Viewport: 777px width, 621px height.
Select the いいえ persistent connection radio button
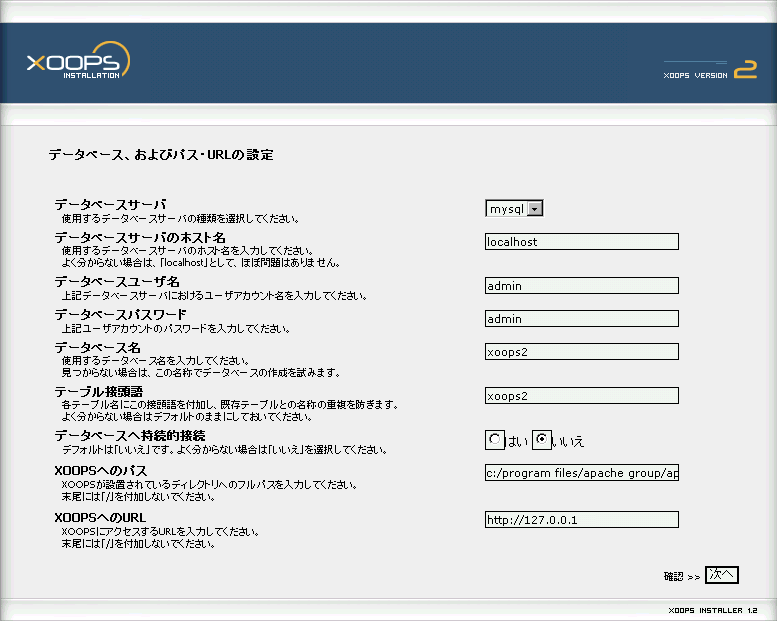point(542,439)
